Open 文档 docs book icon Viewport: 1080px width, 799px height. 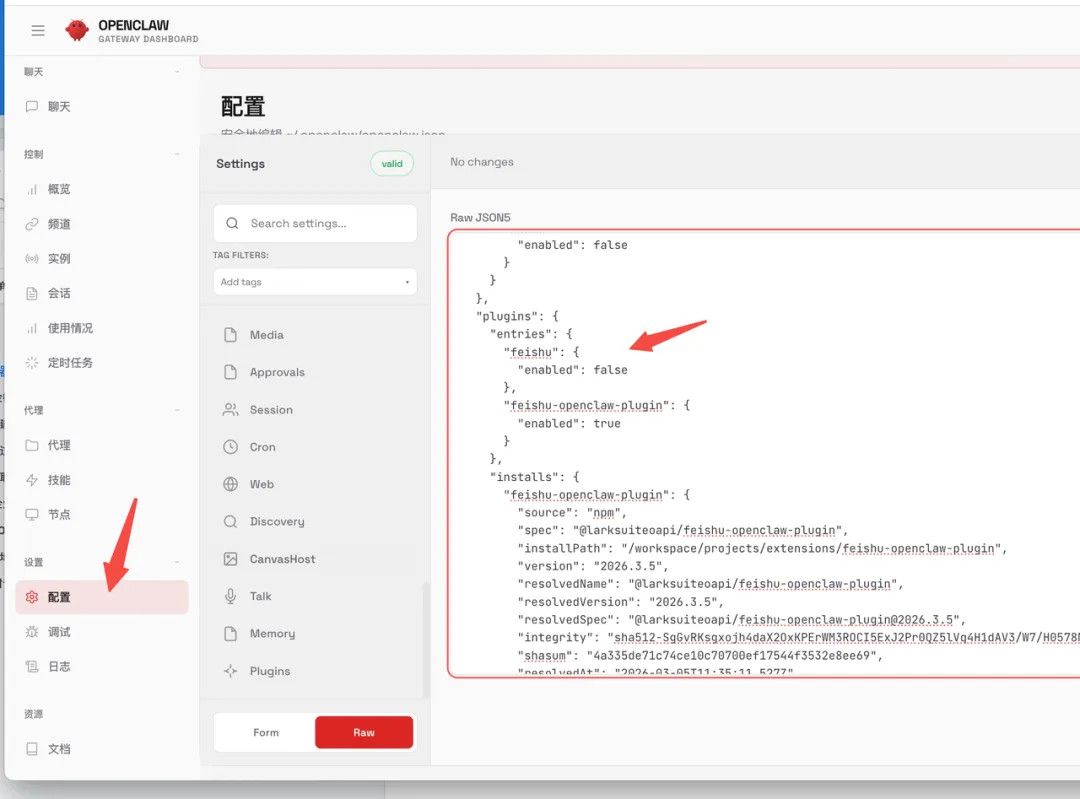pos(32,749)
